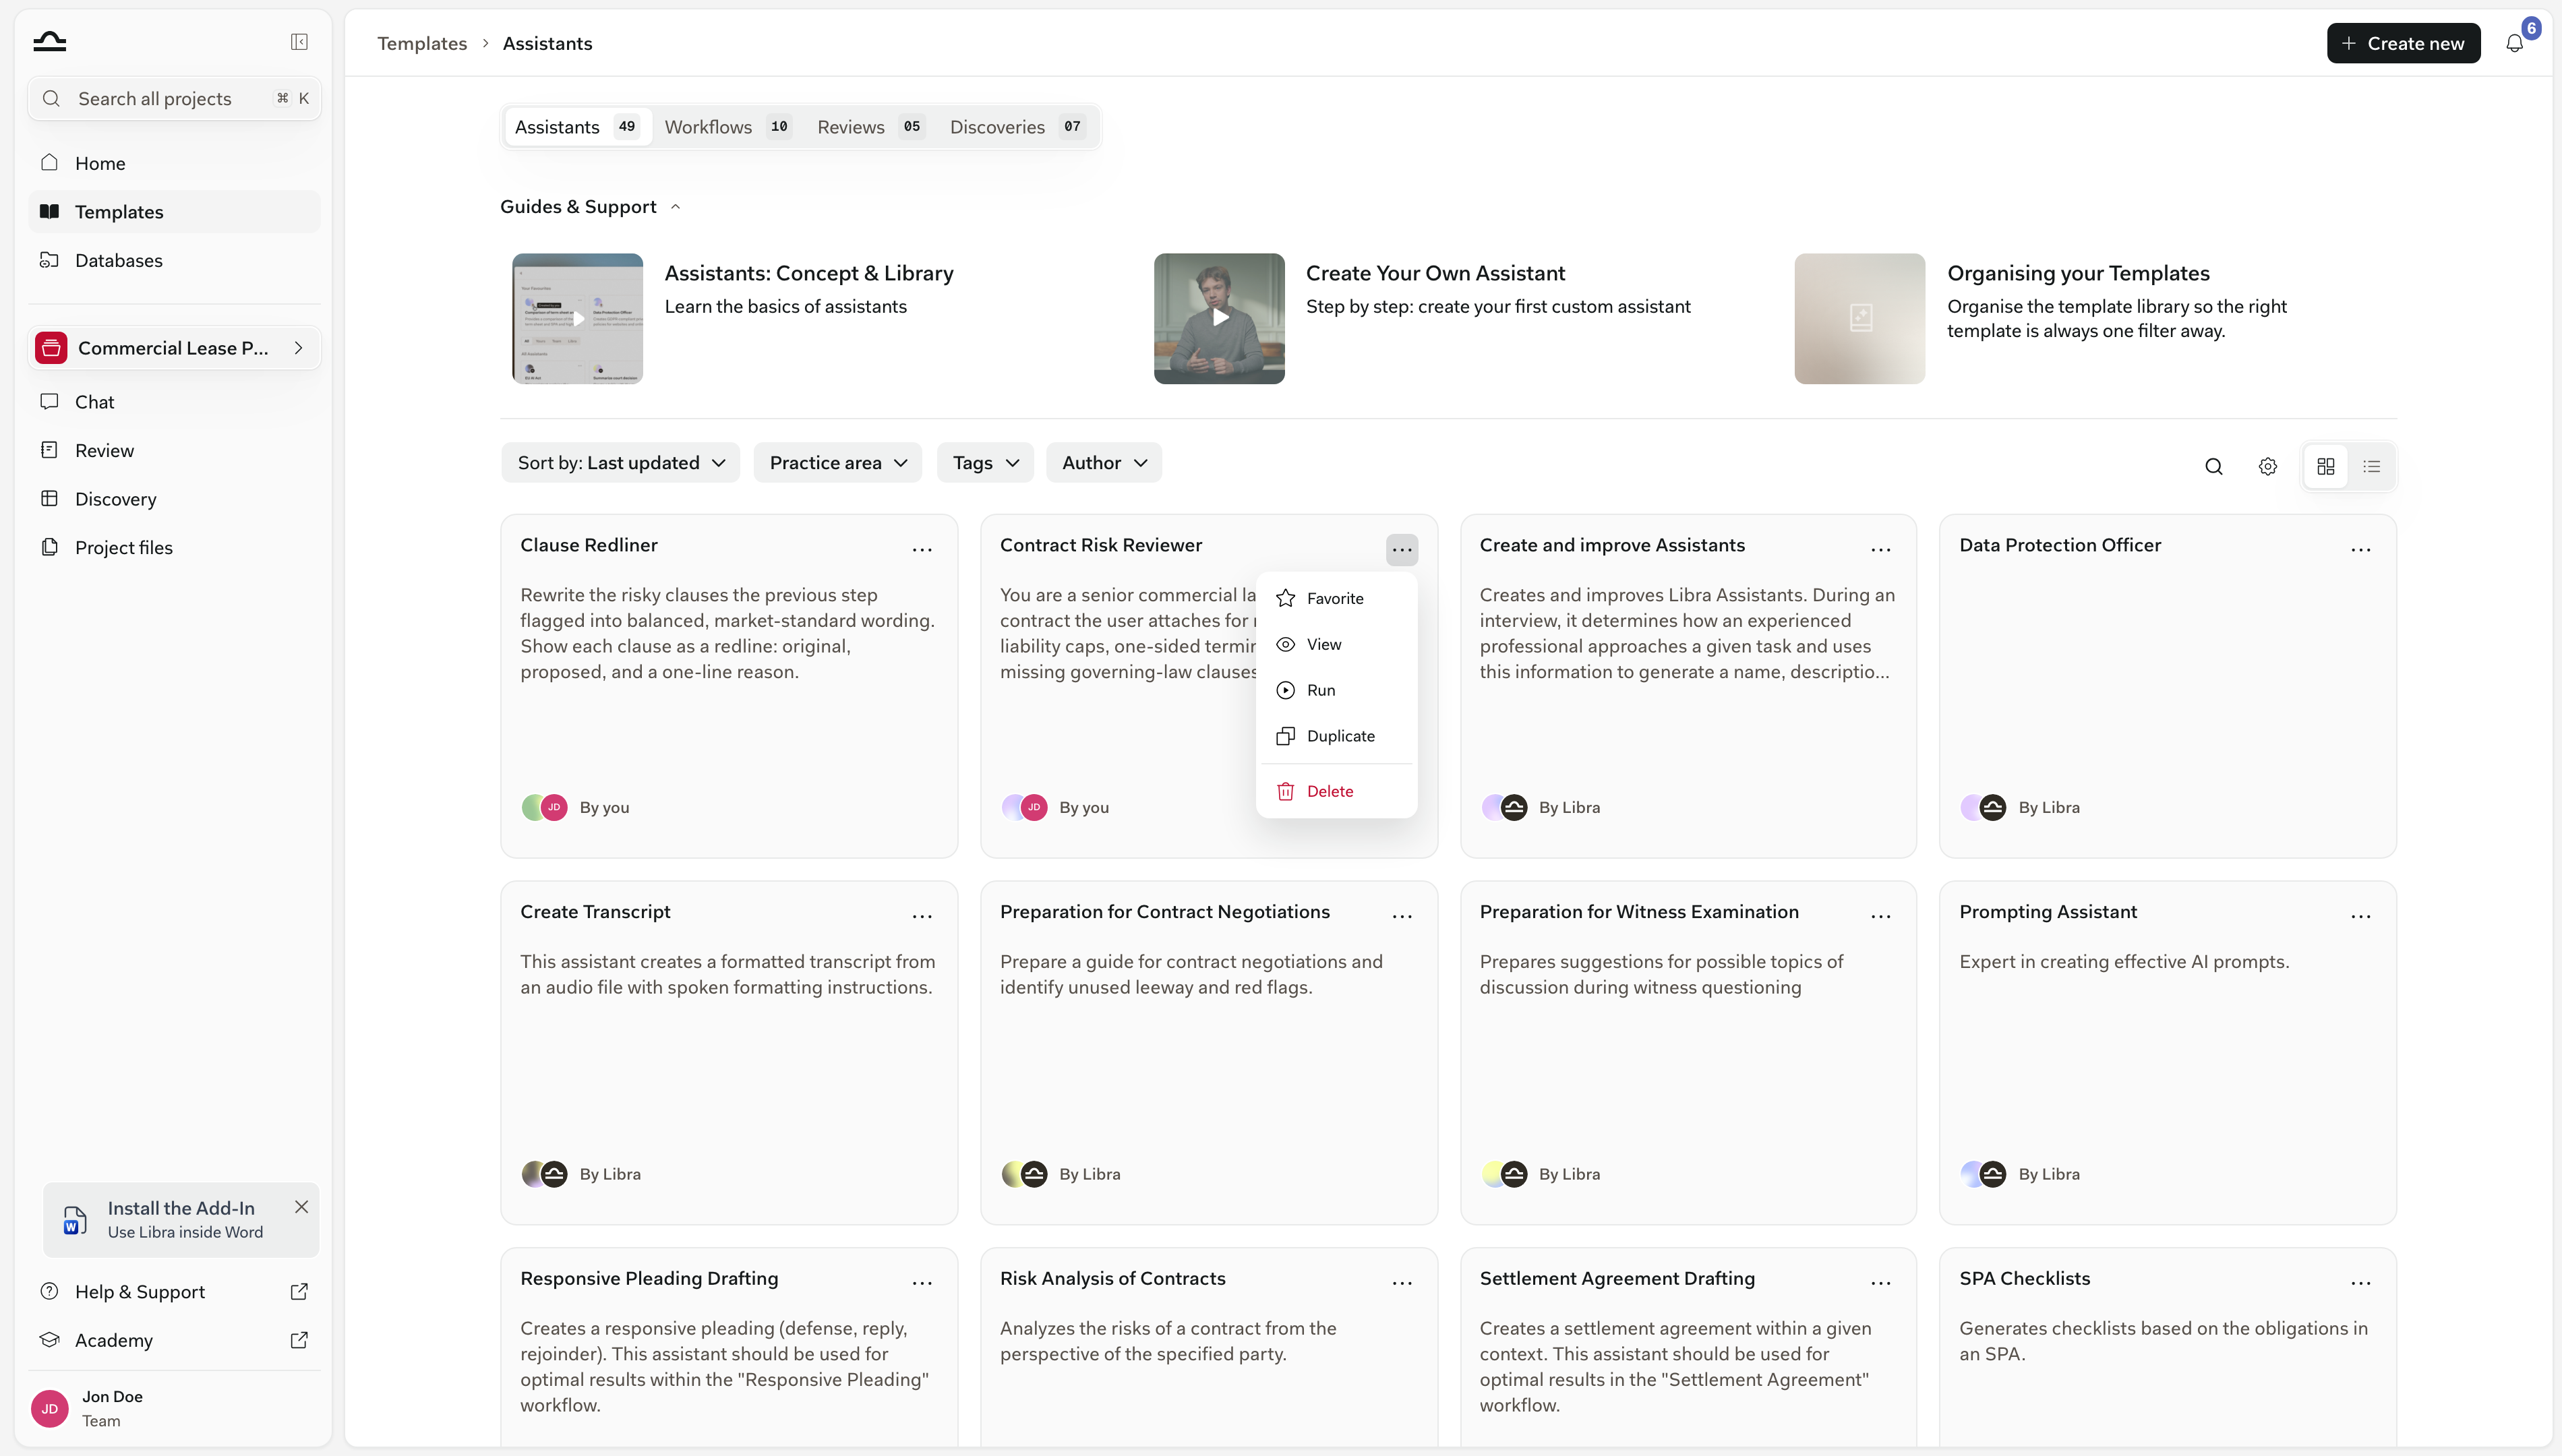
Task: Open options on SPA Checklists card
Action: [x=2360, y=1282]
